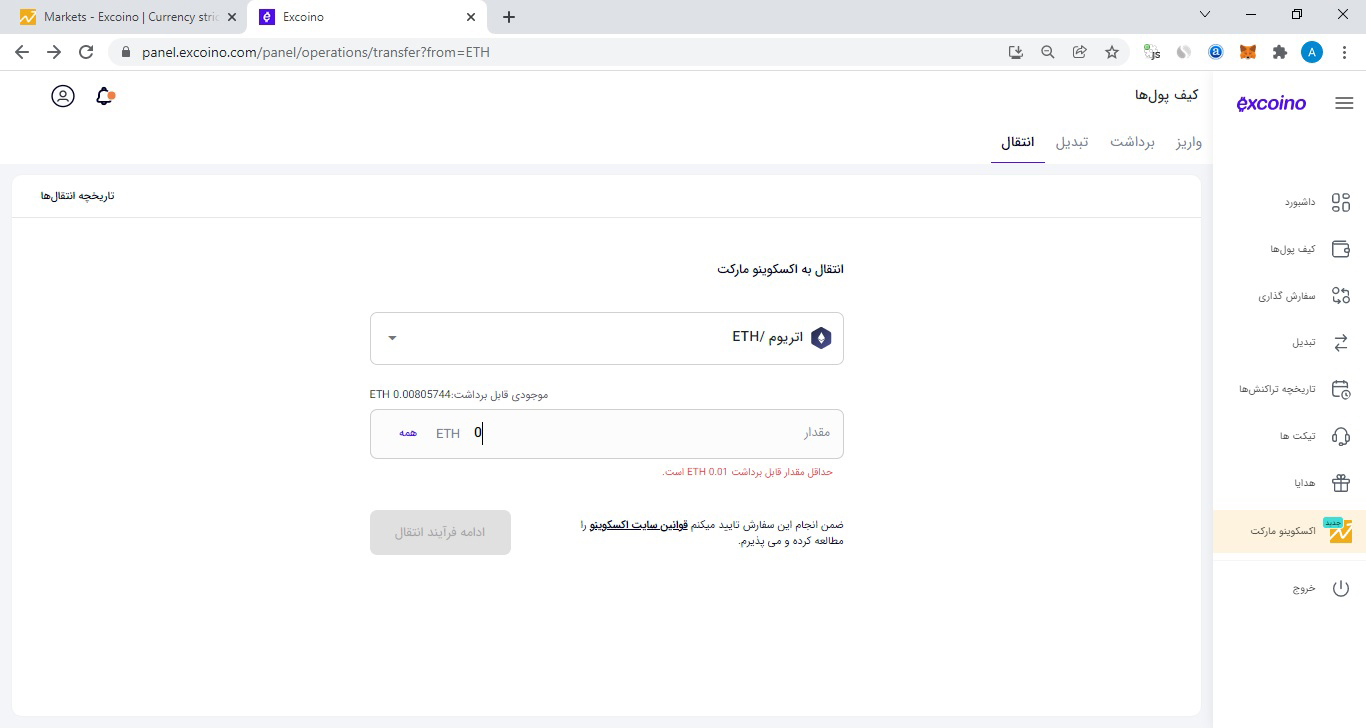The image size is (1366, 728).
Task: Open سفارش گذاری order icon in sidebar
Action: point(1341,295)
